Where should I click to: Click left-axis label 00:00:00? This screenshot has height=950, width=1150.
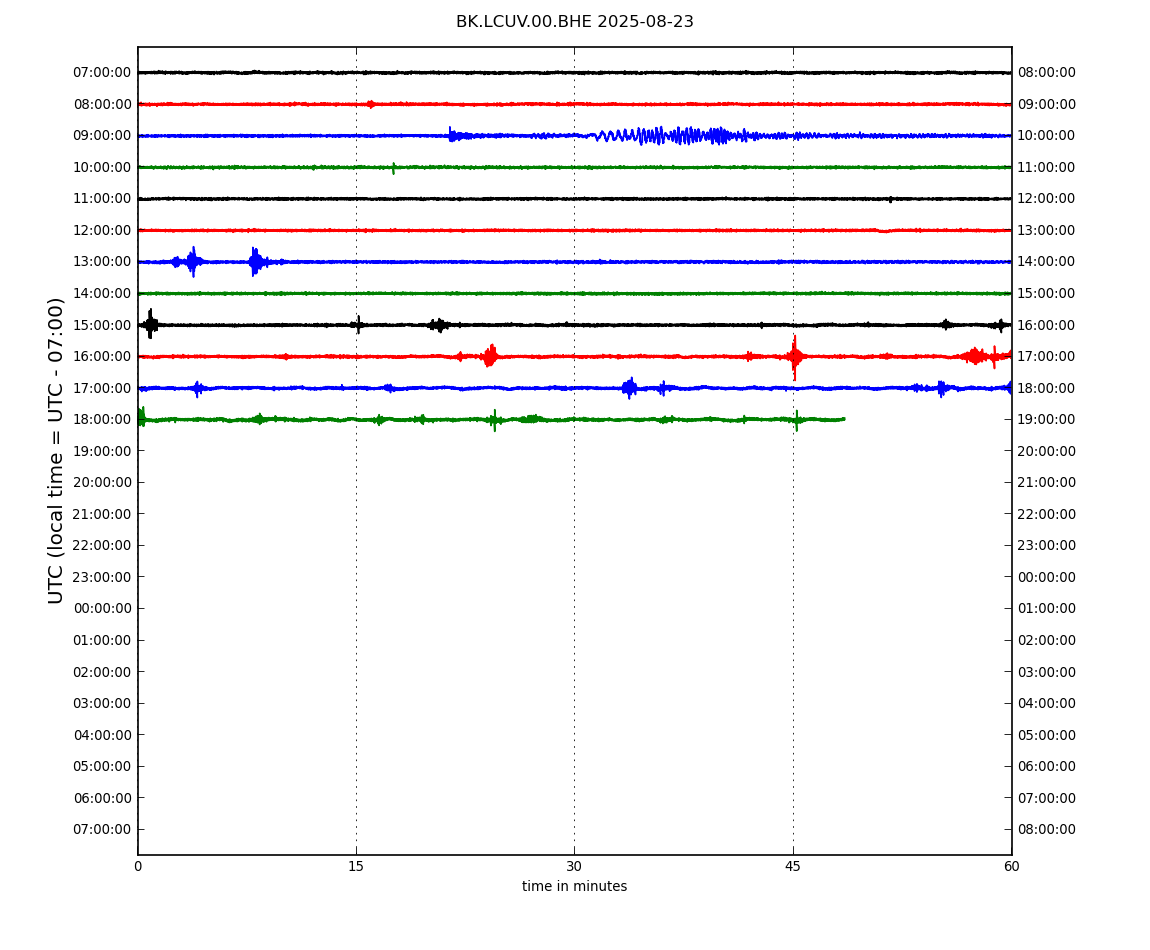tap(102, 609)
